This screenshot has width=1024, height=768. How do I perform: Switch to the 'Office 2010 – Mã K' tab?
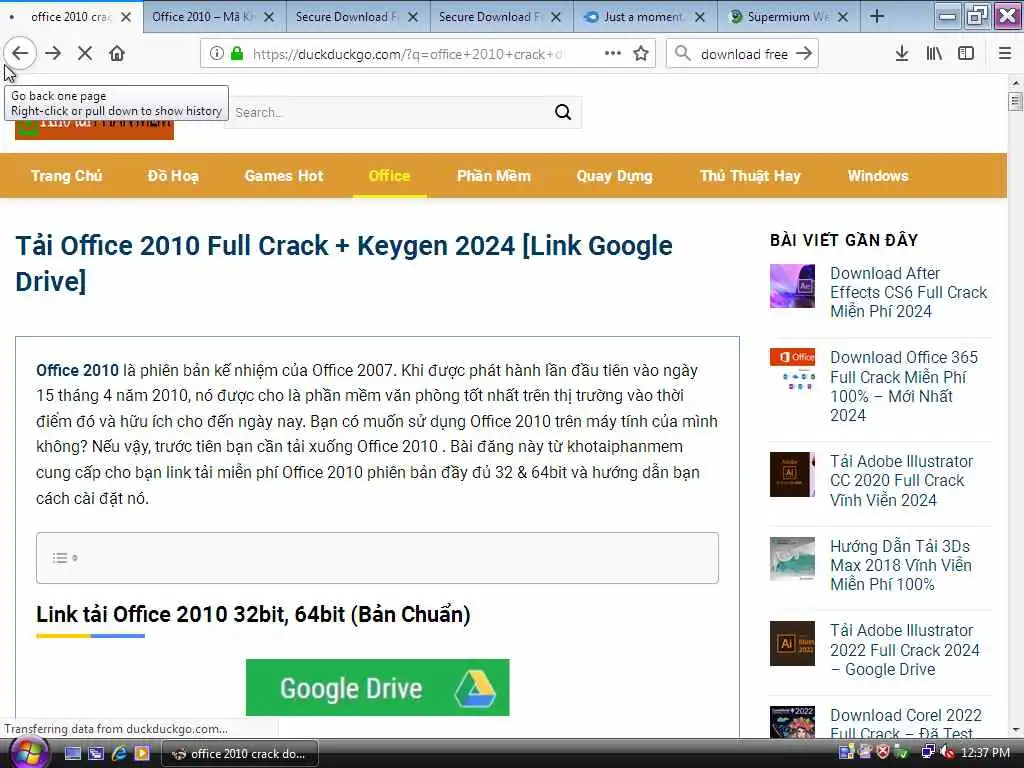(204, 17)
